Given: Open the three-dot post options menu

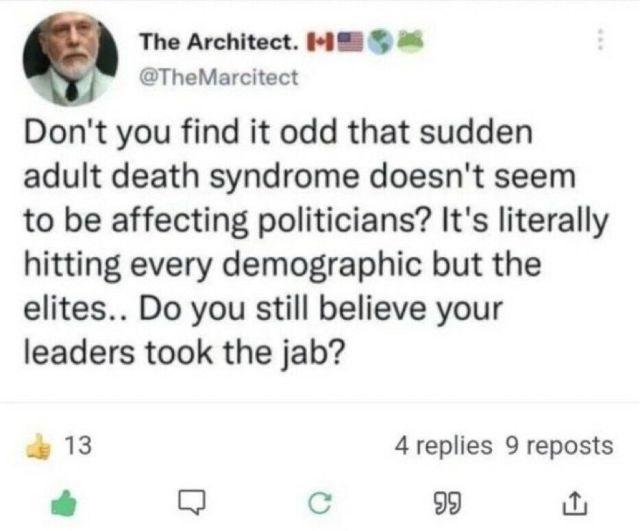Looking at the screenshot, I should click(x=600, y=40).
